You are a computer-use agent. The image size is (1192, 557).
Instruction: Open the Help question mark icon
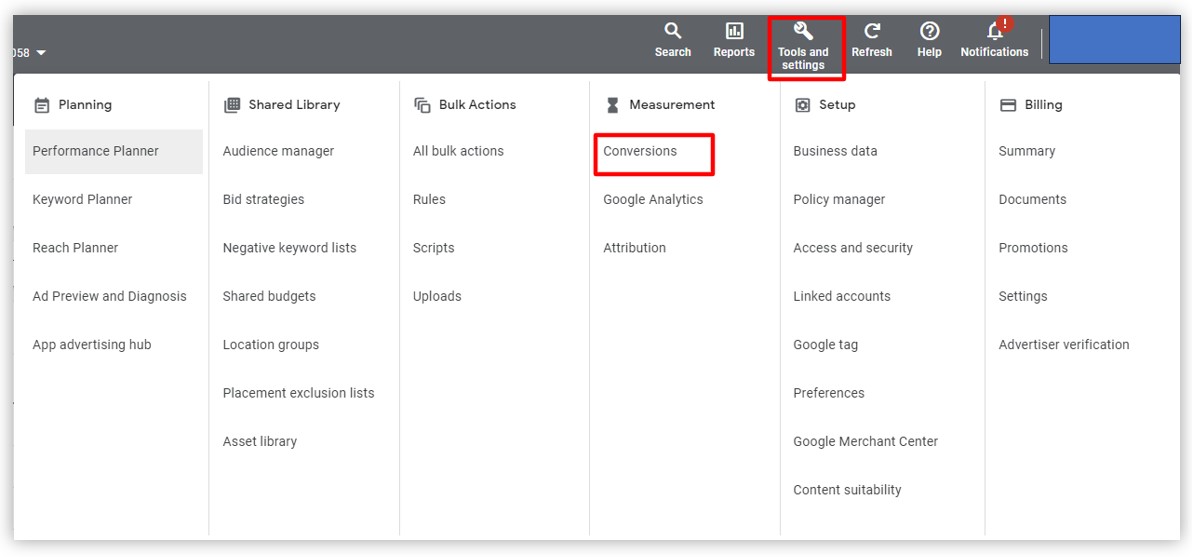point(929,31)
